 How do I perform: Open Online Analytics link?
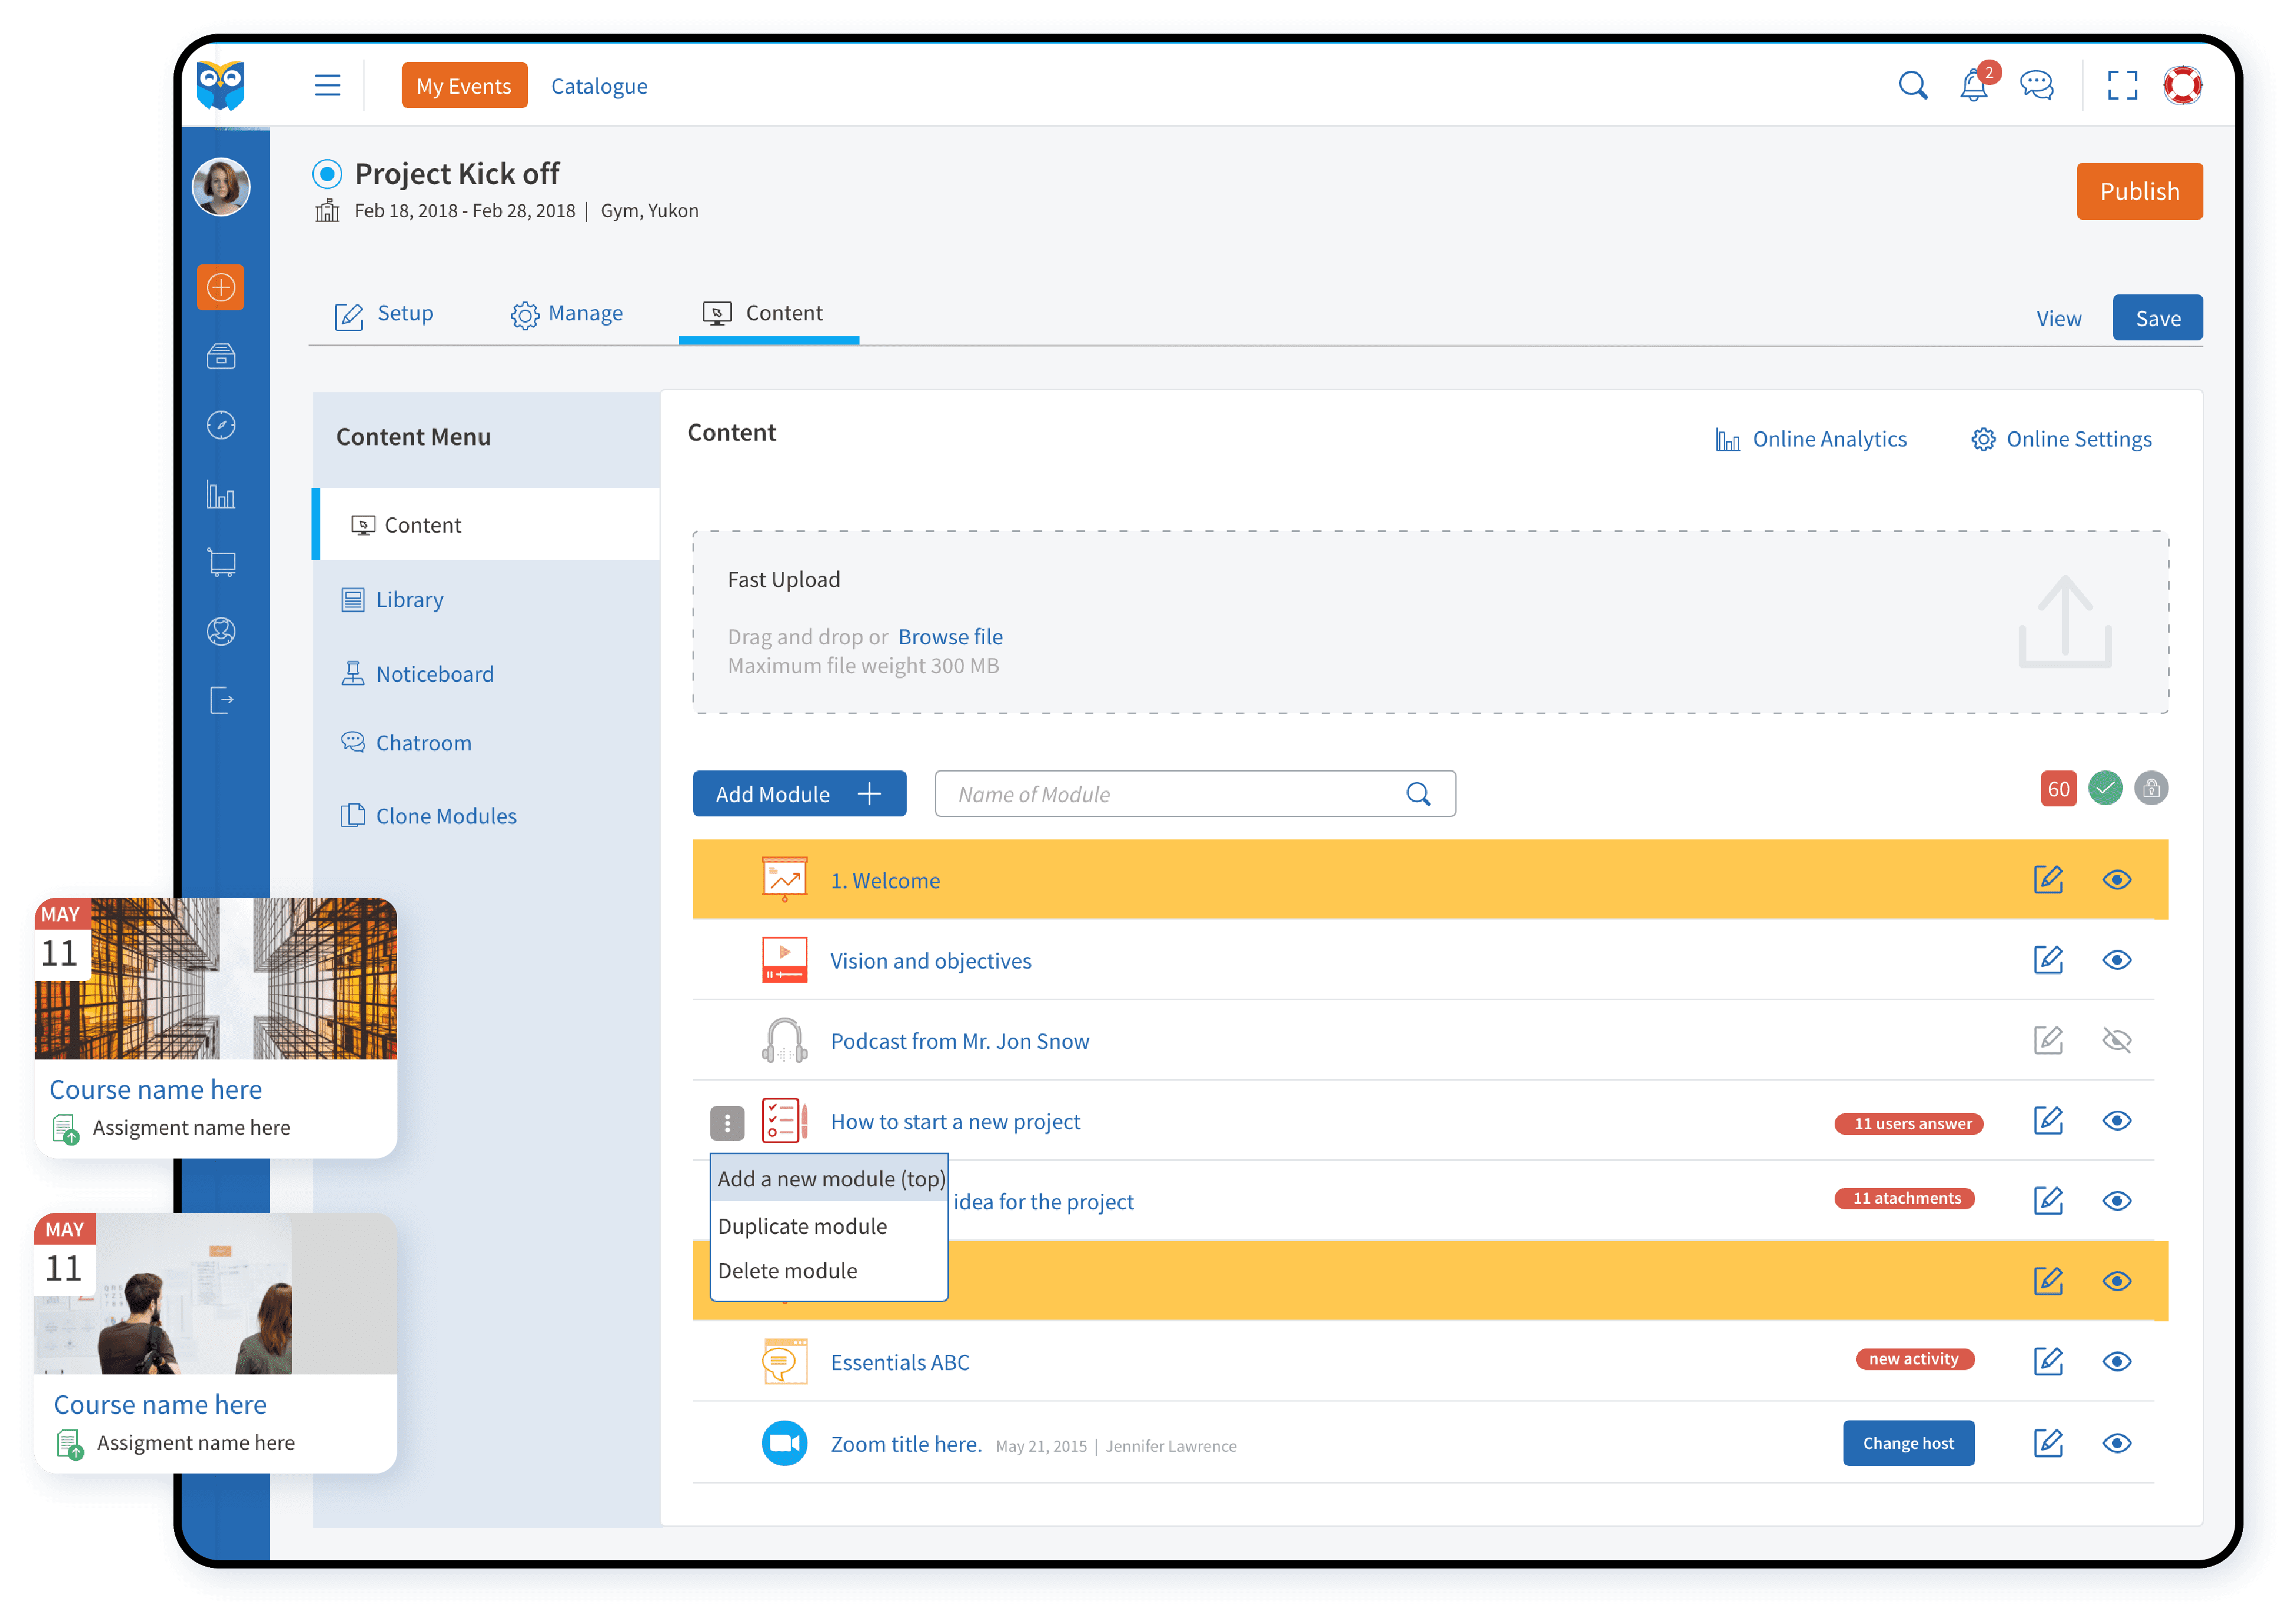point(1811,440)
